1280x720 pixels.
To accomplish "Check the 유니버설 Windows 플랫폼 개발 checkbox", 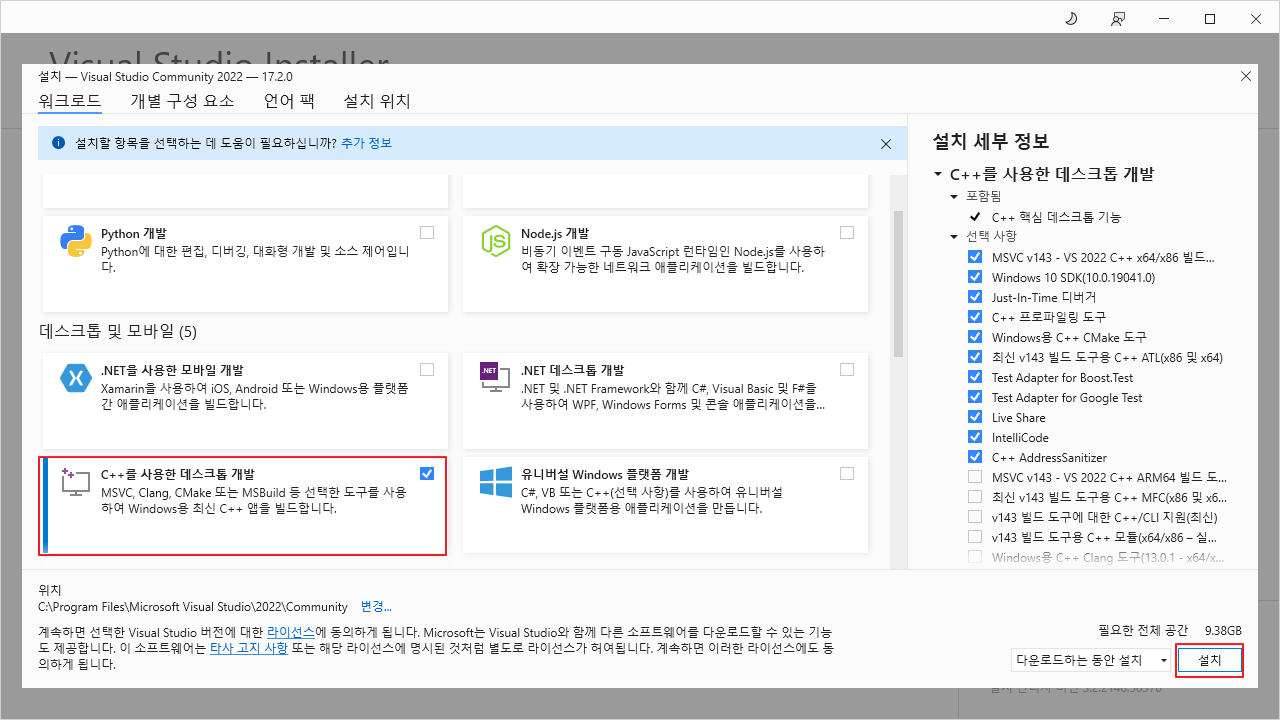I will 847,473.
